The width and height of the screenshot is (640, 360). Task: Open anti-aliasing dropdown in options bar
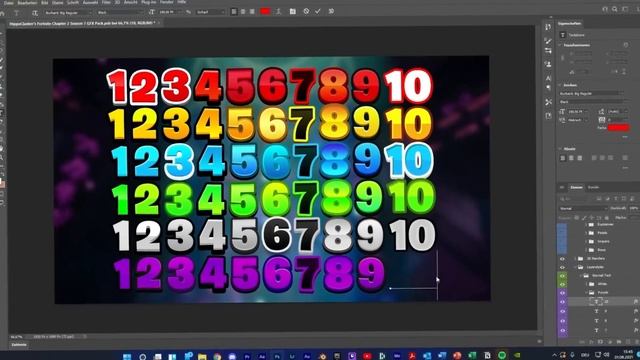[210, 12]
